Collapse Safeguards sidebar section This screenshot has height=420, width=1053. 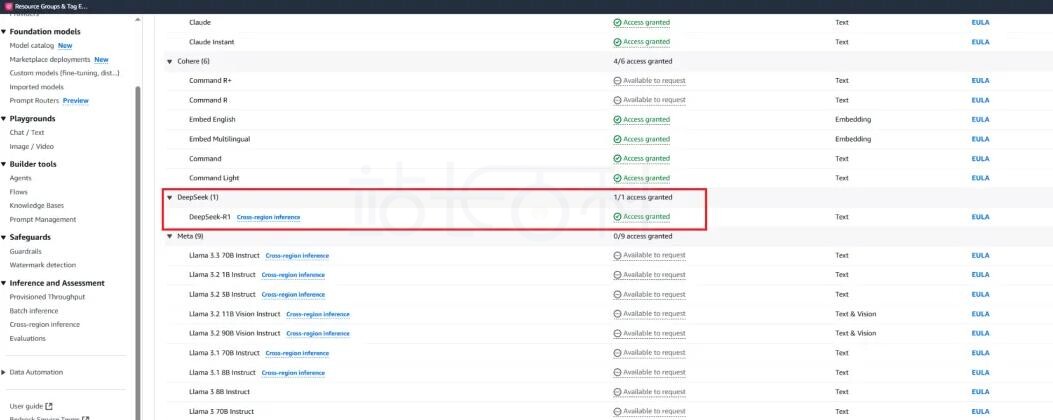point(4,237)
